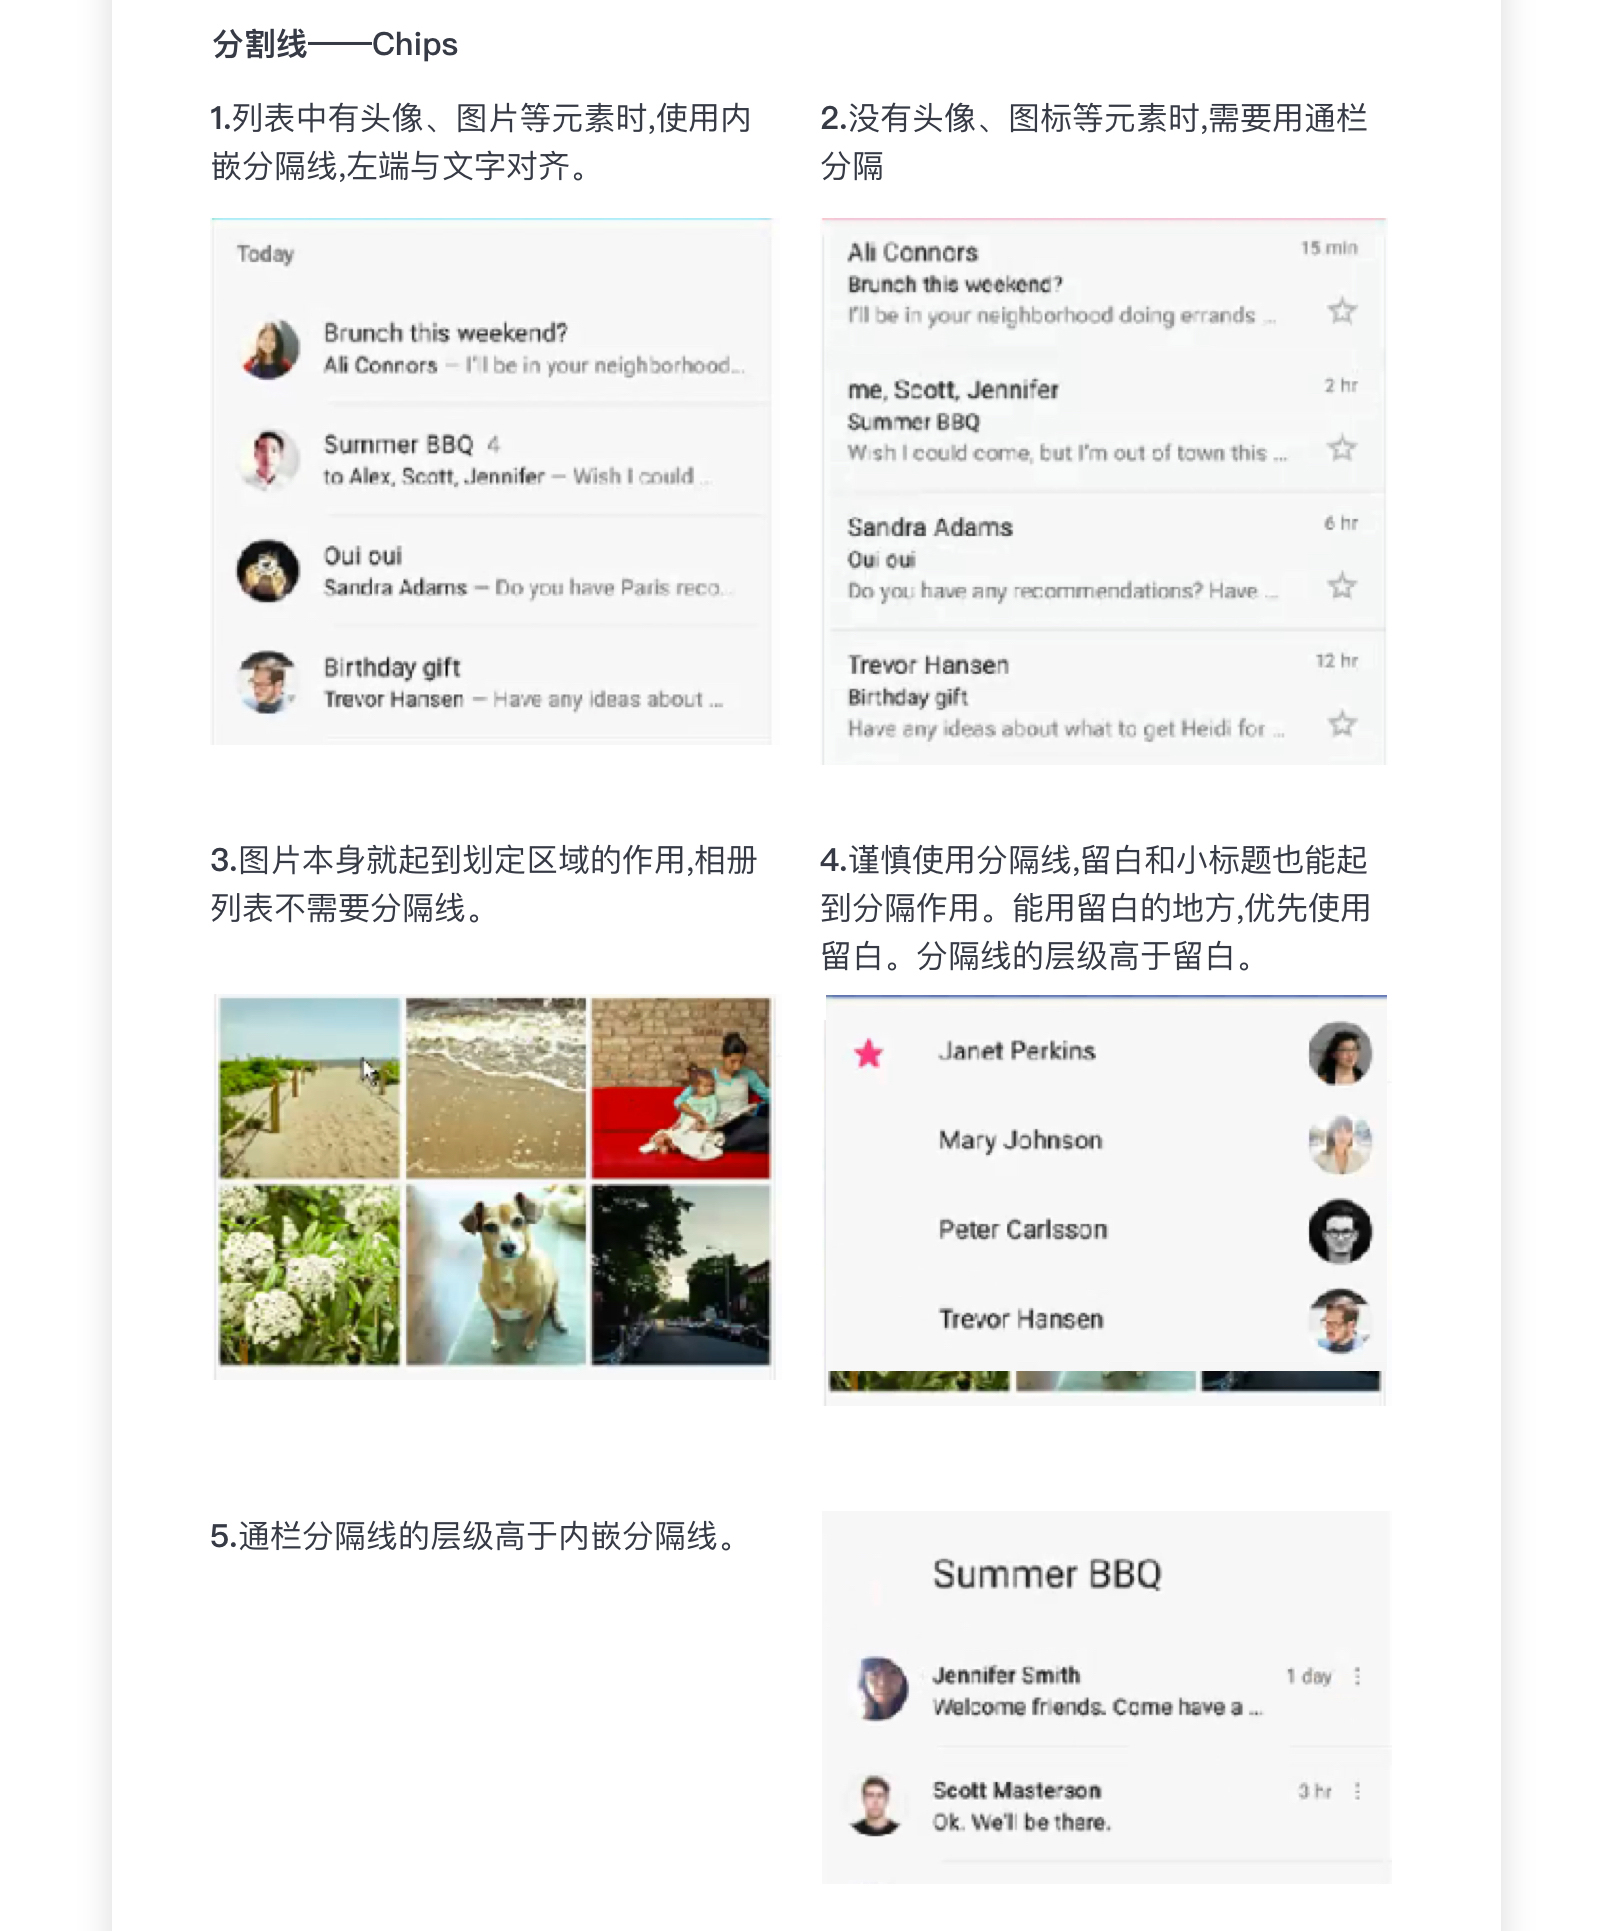This screenshot has width=1600, height=1931.
Task: Click Jennifer Smith avatar under Summer BBQ
Action: (880, 1689)
